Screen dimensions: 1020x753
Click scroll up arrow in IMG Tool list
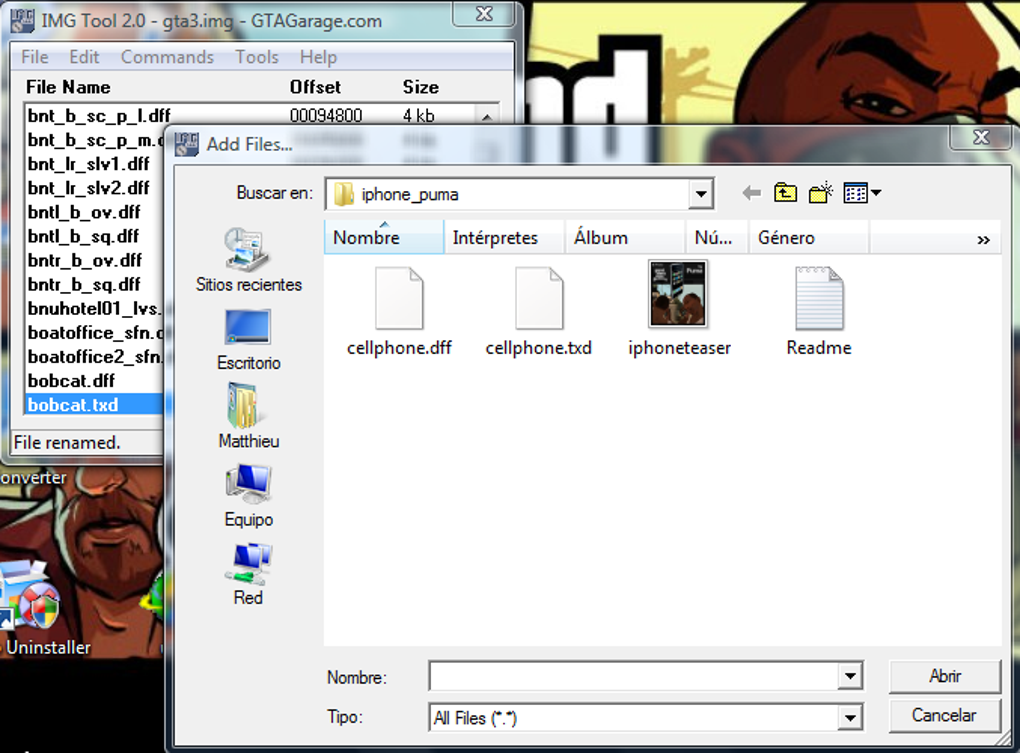pos(487,116)
